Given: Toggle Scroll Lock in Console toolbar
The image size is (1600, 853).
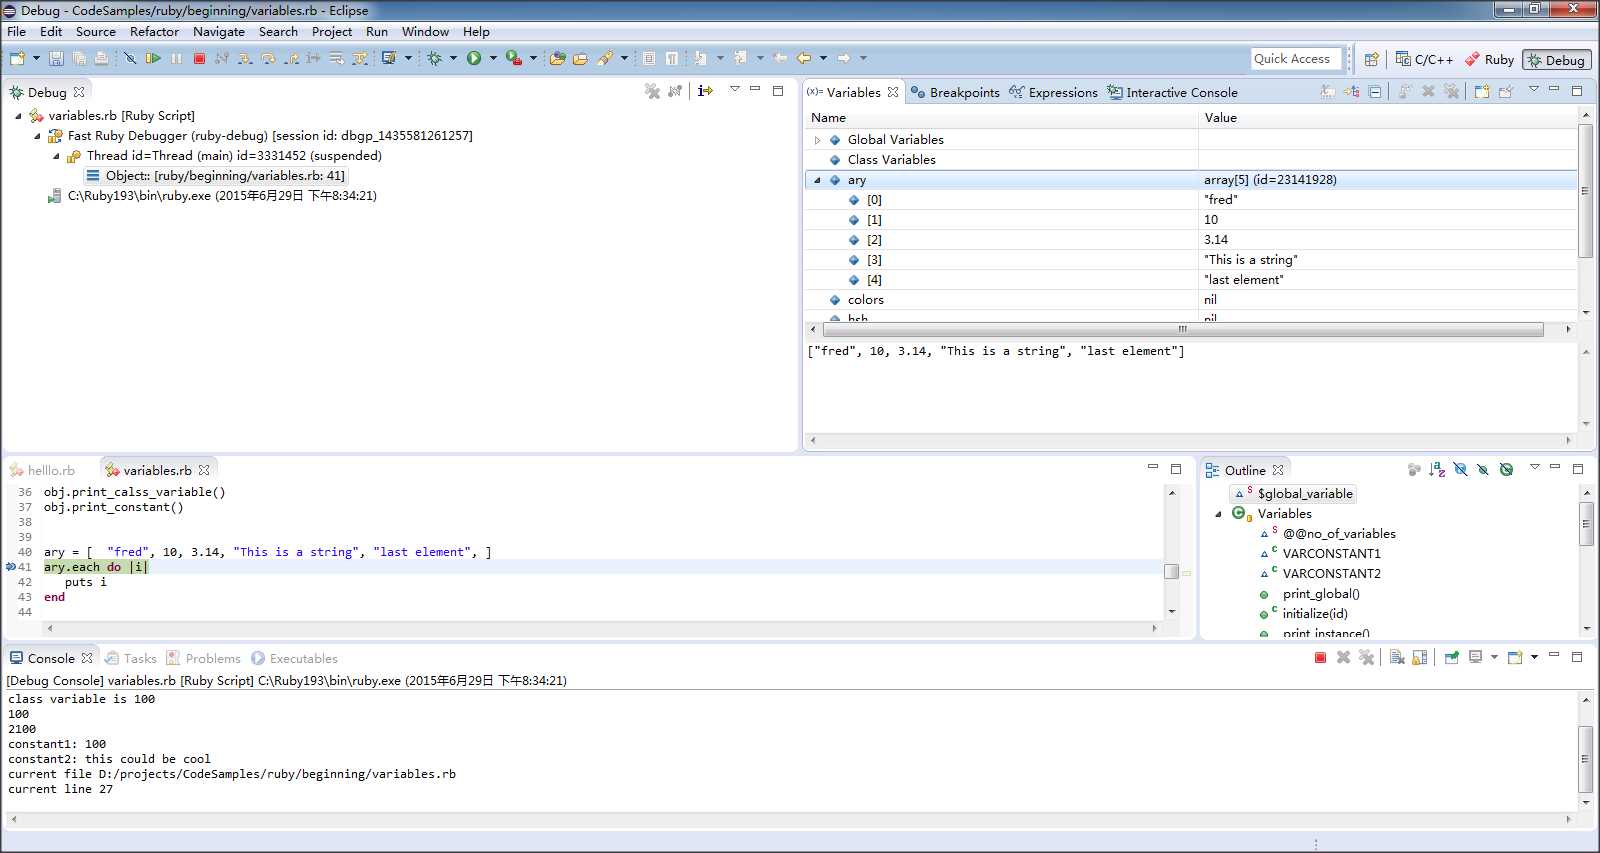Looking at the screenshot, I should tap(1420, 657).
